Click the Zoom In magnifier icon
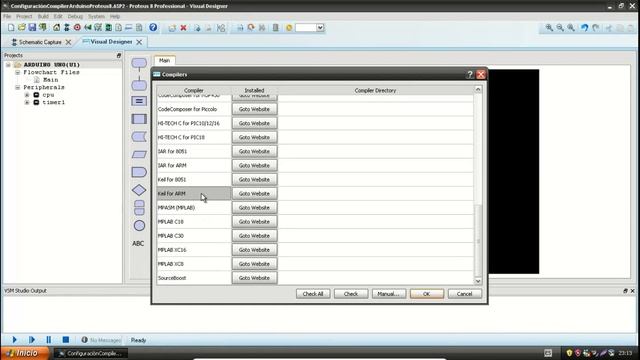This screenshot has height=360, width=640. coord(549,28)
